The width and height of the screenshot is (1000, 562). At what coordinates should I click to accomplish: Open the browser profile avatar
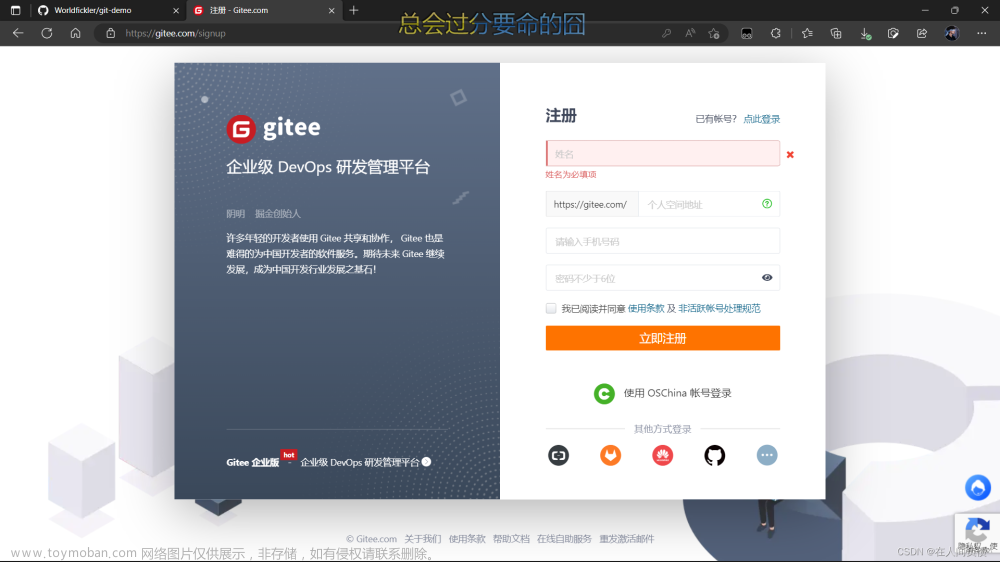952,33
